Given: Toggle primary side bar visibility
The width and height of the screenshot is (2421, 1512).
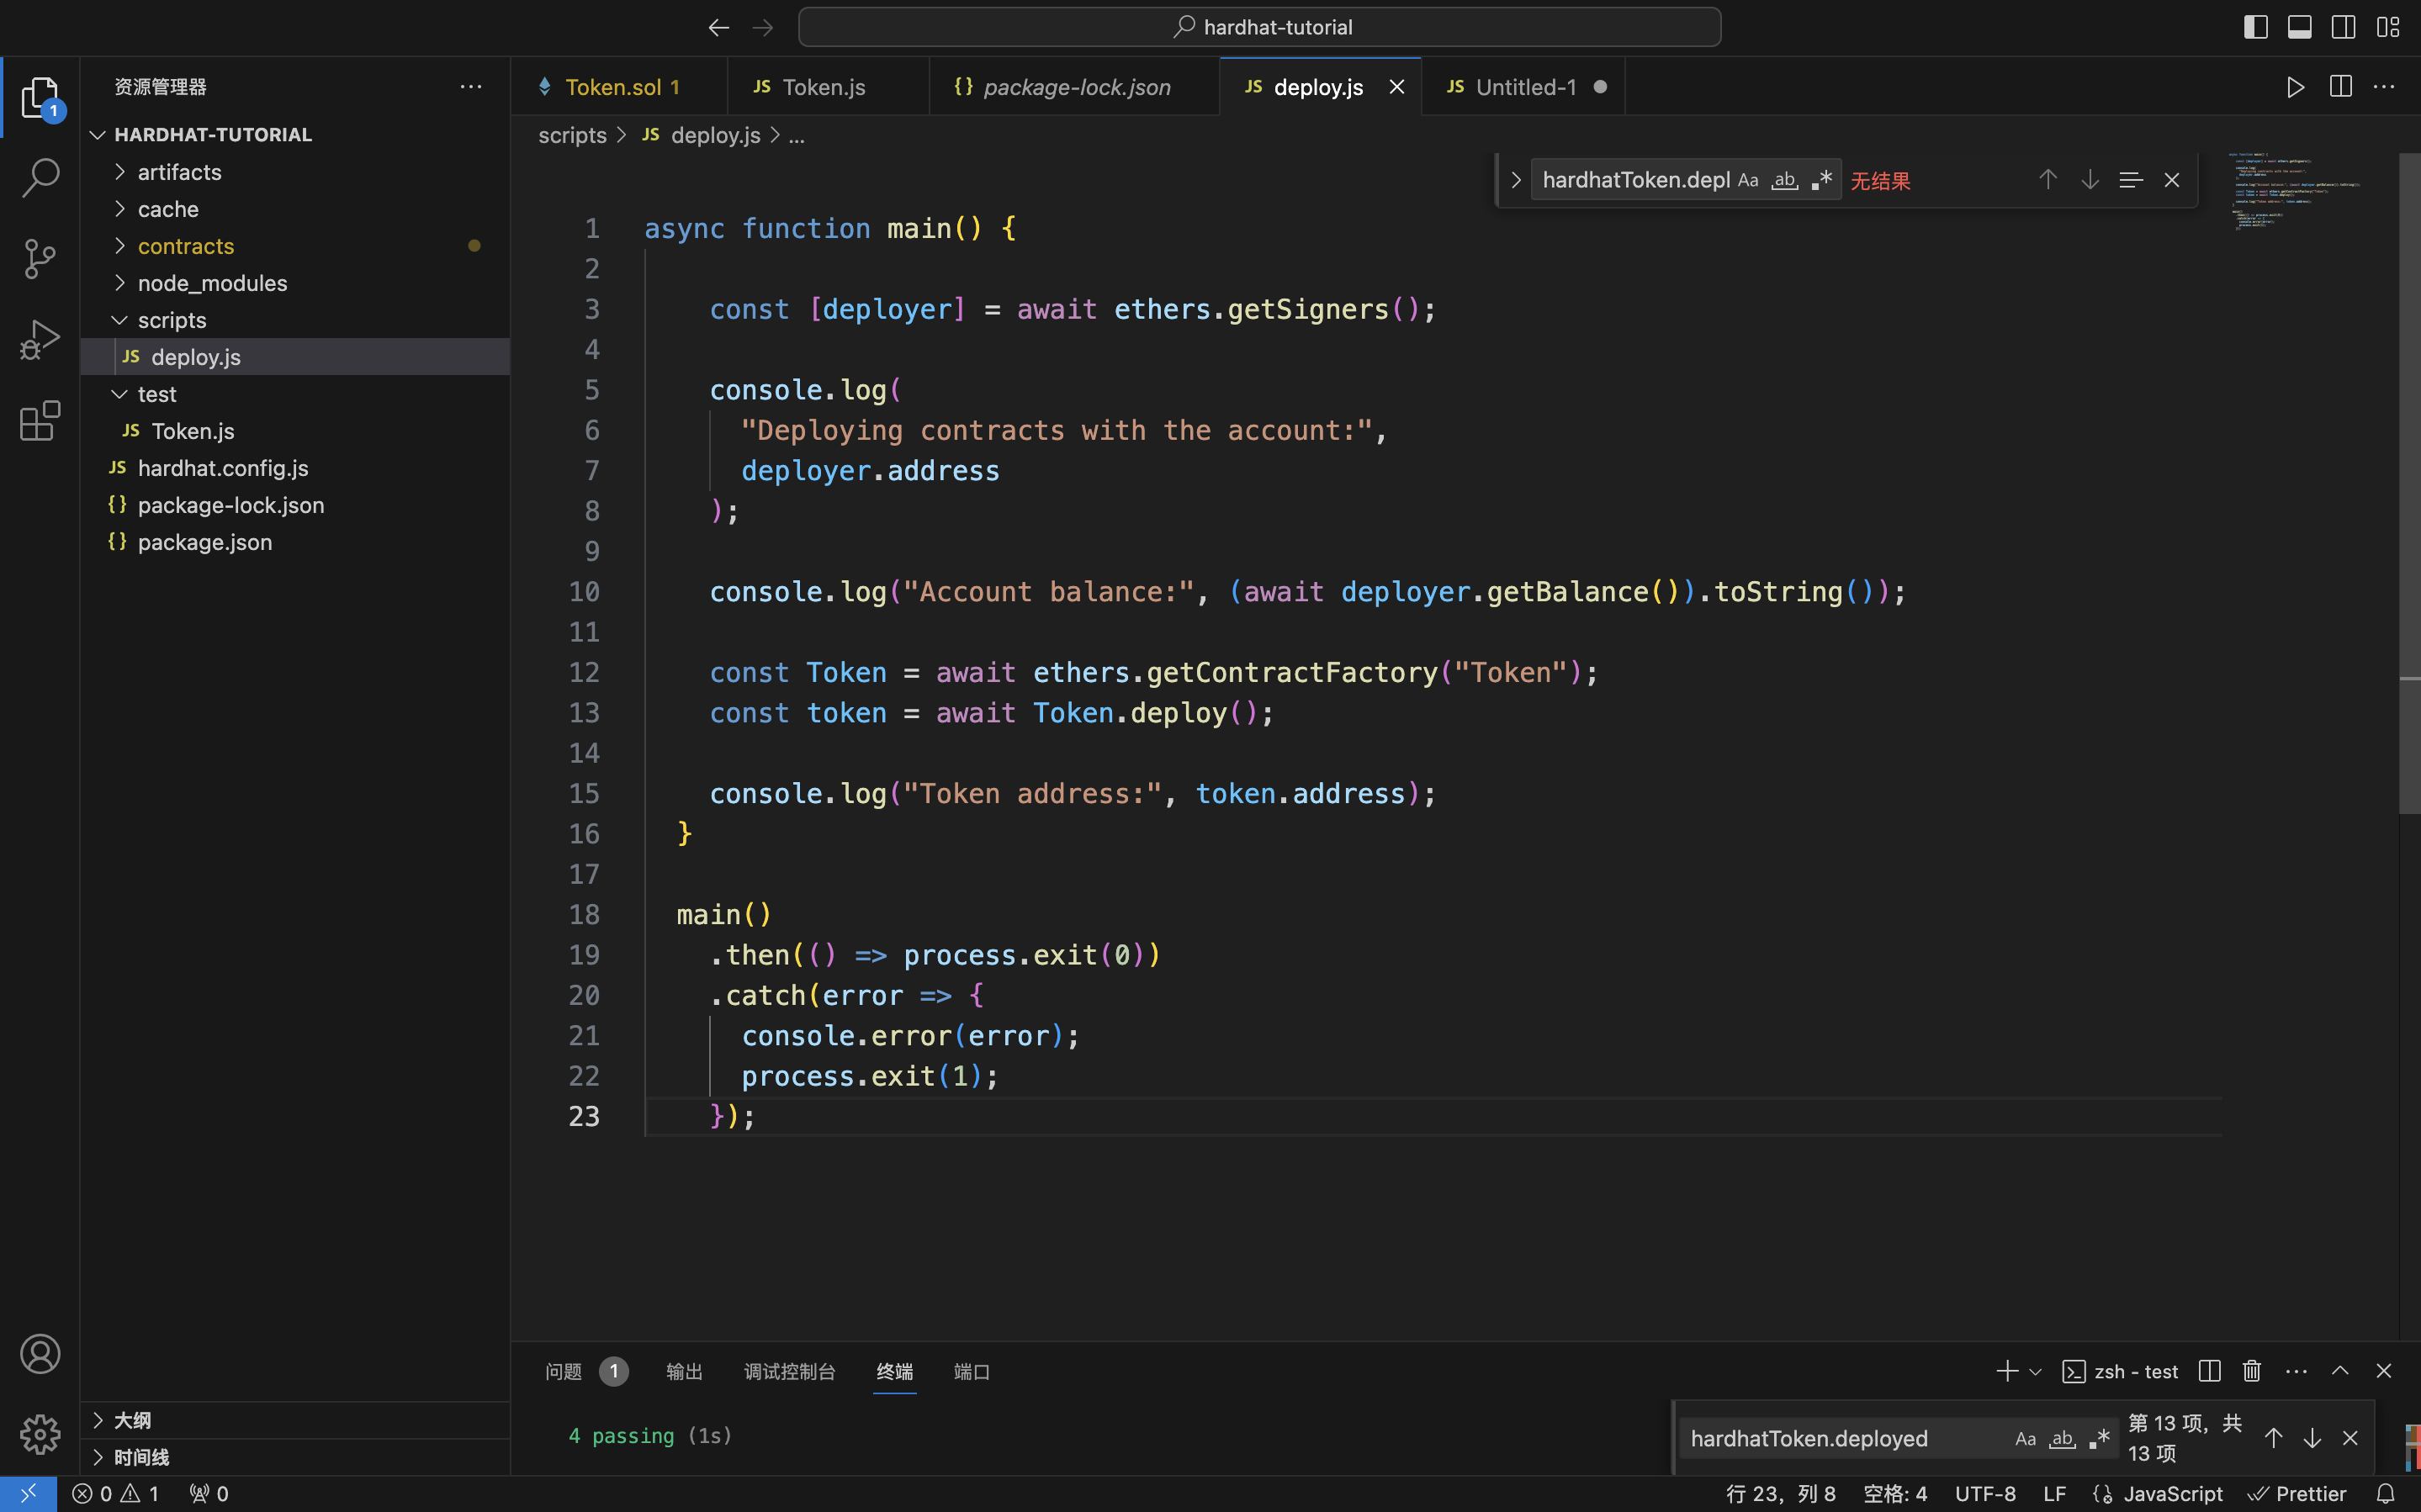Looking at the screenshot, I should click(2255, 28).
